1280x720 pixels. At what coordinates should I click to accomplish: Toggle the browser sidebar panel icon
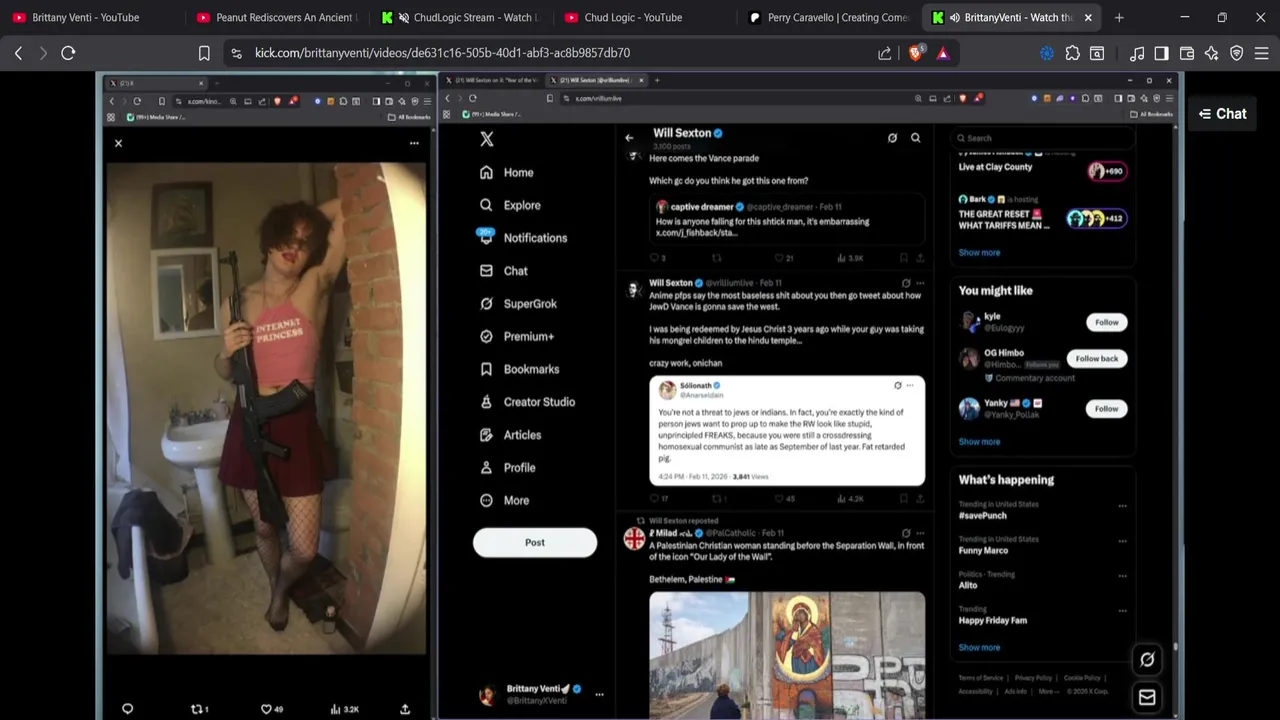1161,53
